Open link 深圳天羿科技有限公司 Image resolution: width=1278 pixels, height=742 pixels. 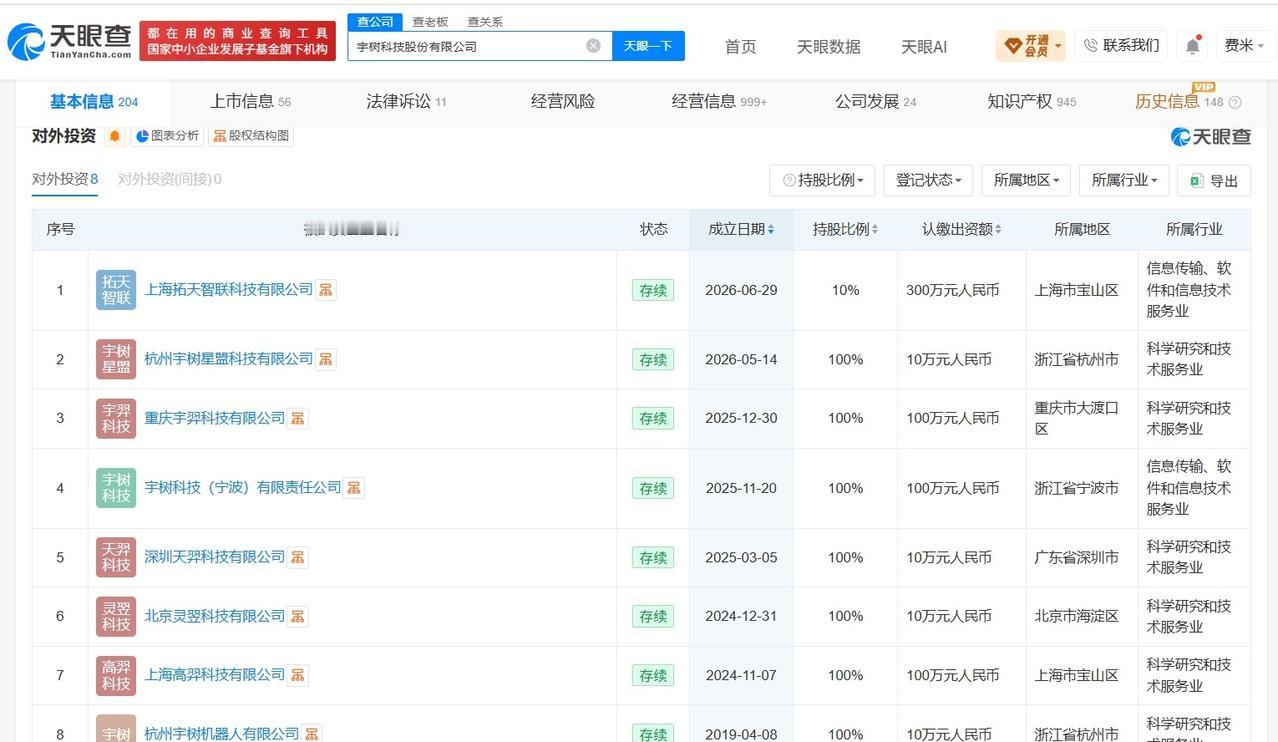click(215, 557)
